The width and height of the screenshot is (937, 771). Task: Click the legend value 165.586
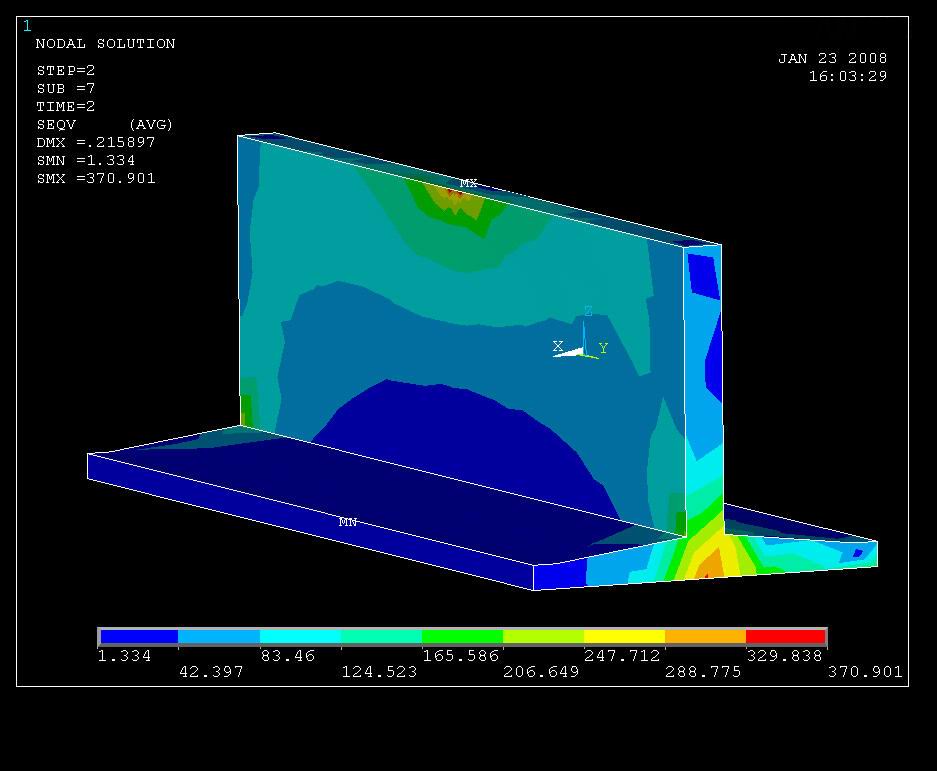(x=461, y=656)
